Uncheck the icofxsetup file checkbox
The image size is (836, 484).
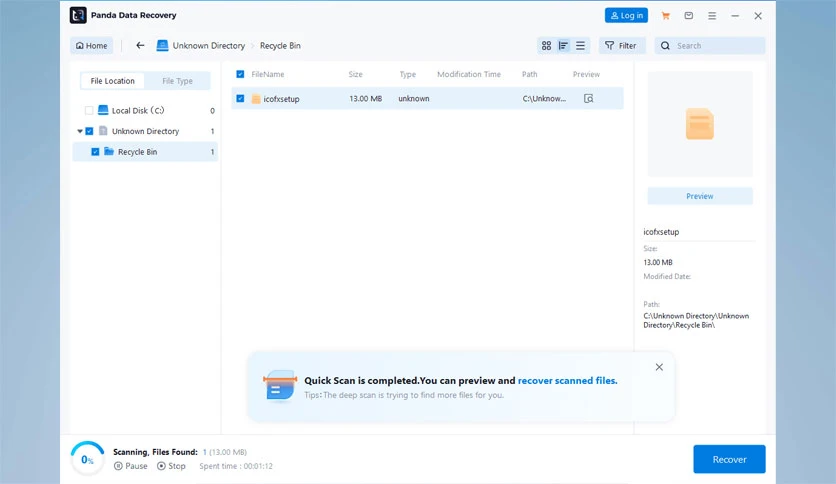240,99
